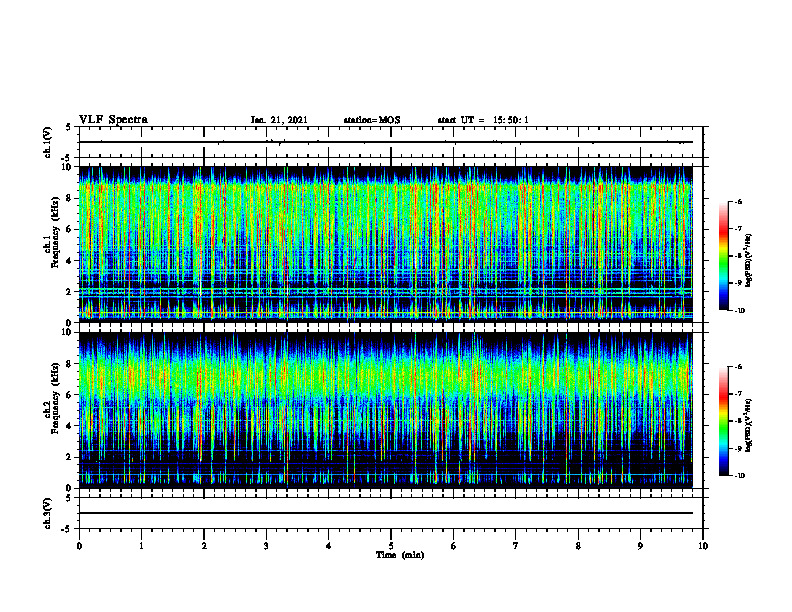Click the '8' tick on ch.2 frequency axis

pos(69,364)
